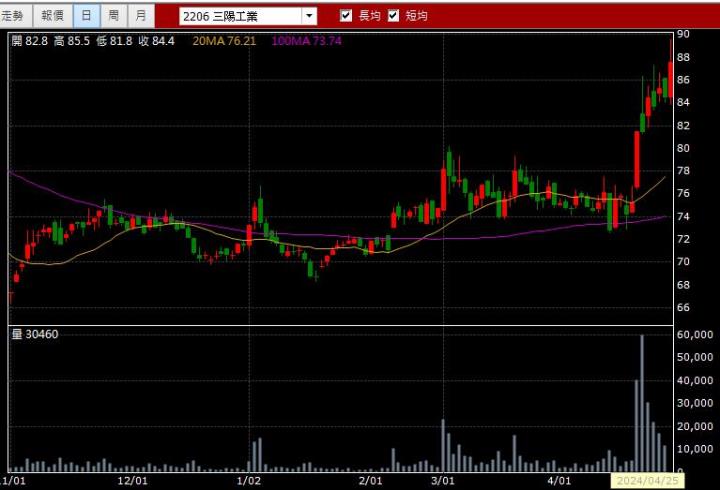Click the 量 30460 volume readout

click(35, 334)
